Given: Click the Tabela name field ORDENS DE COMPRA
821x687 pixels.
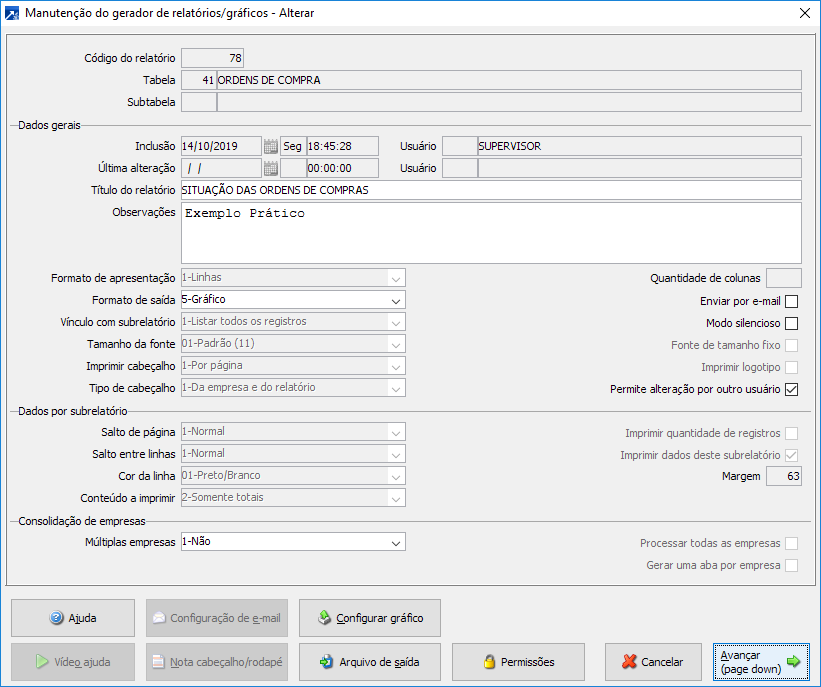Looking at the screenshot, I should 508,80.
